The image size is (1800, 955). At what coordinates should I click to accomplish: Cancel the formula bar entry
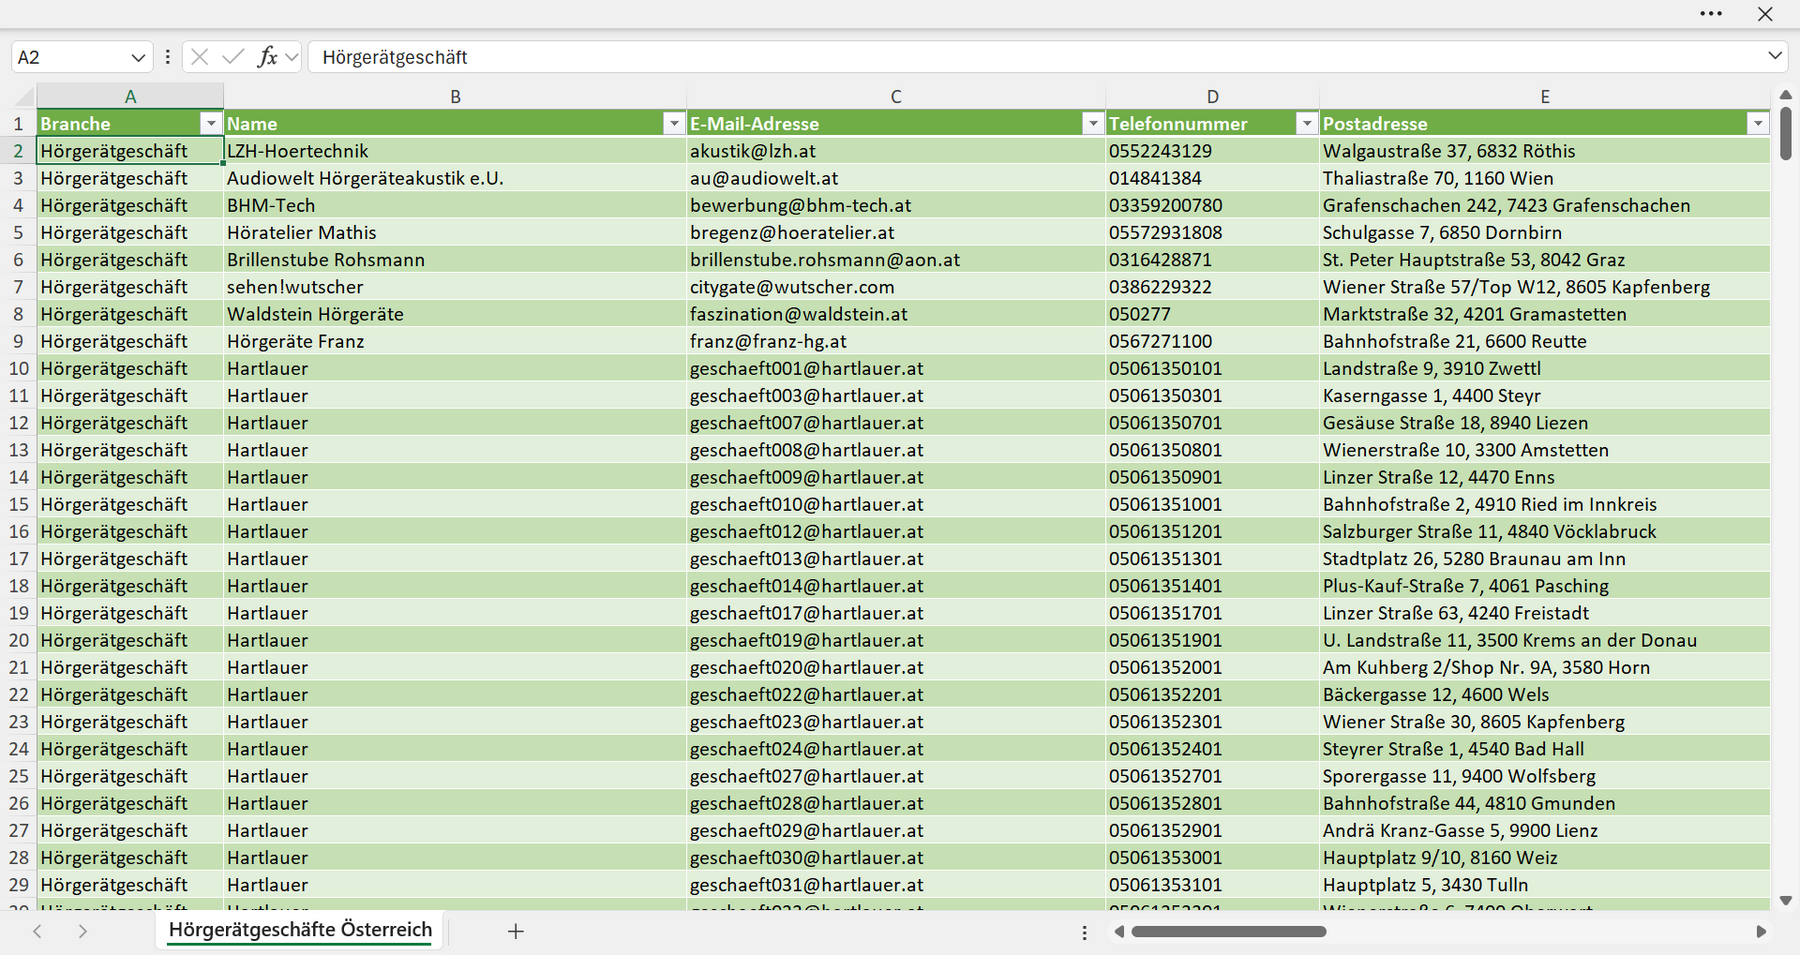tap(200, 57)
